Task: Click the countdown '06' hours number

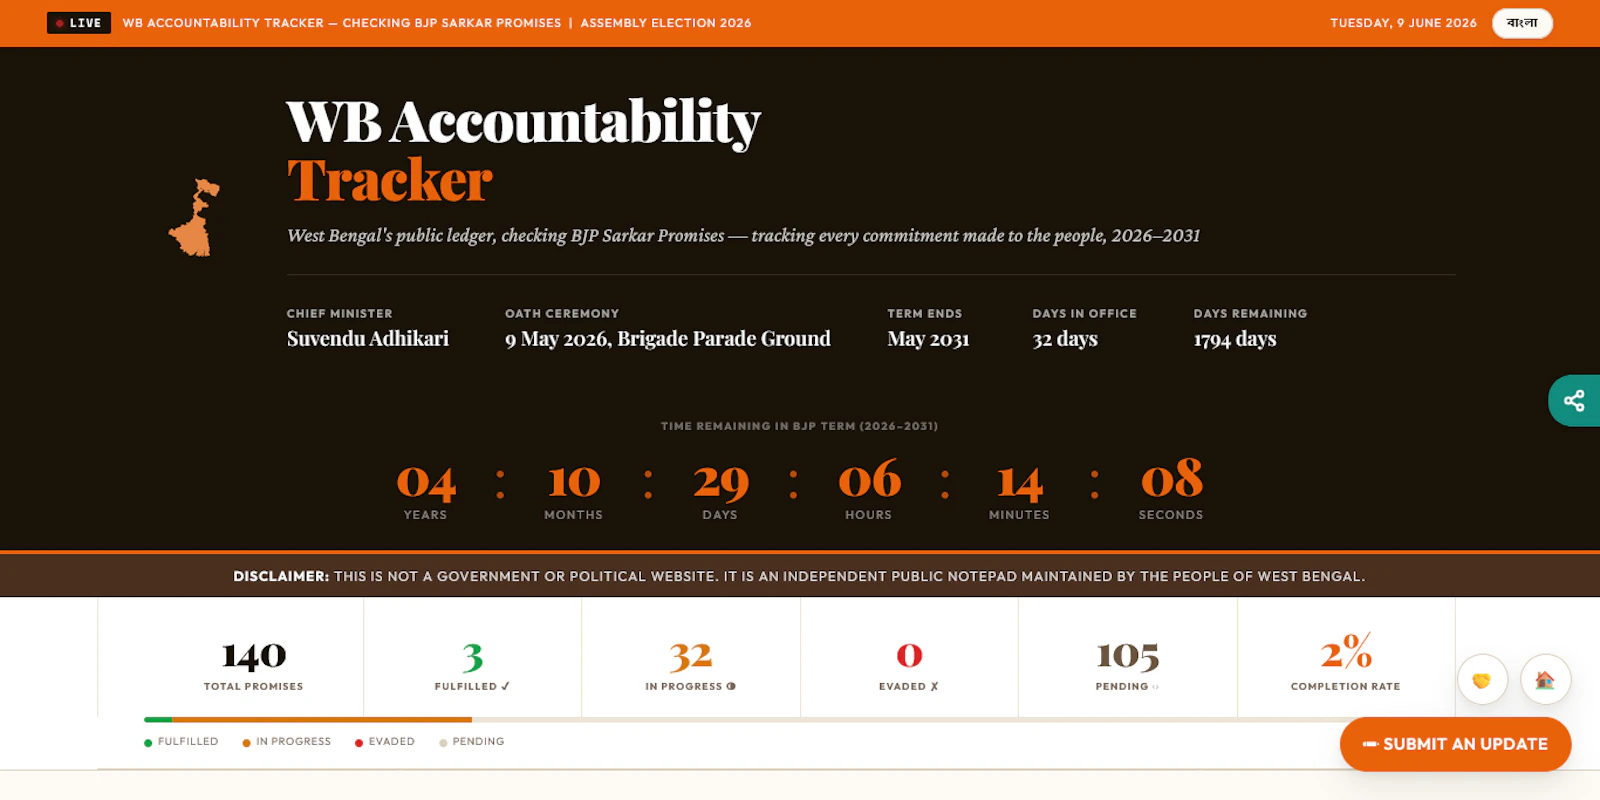Action: pos(869,480)
